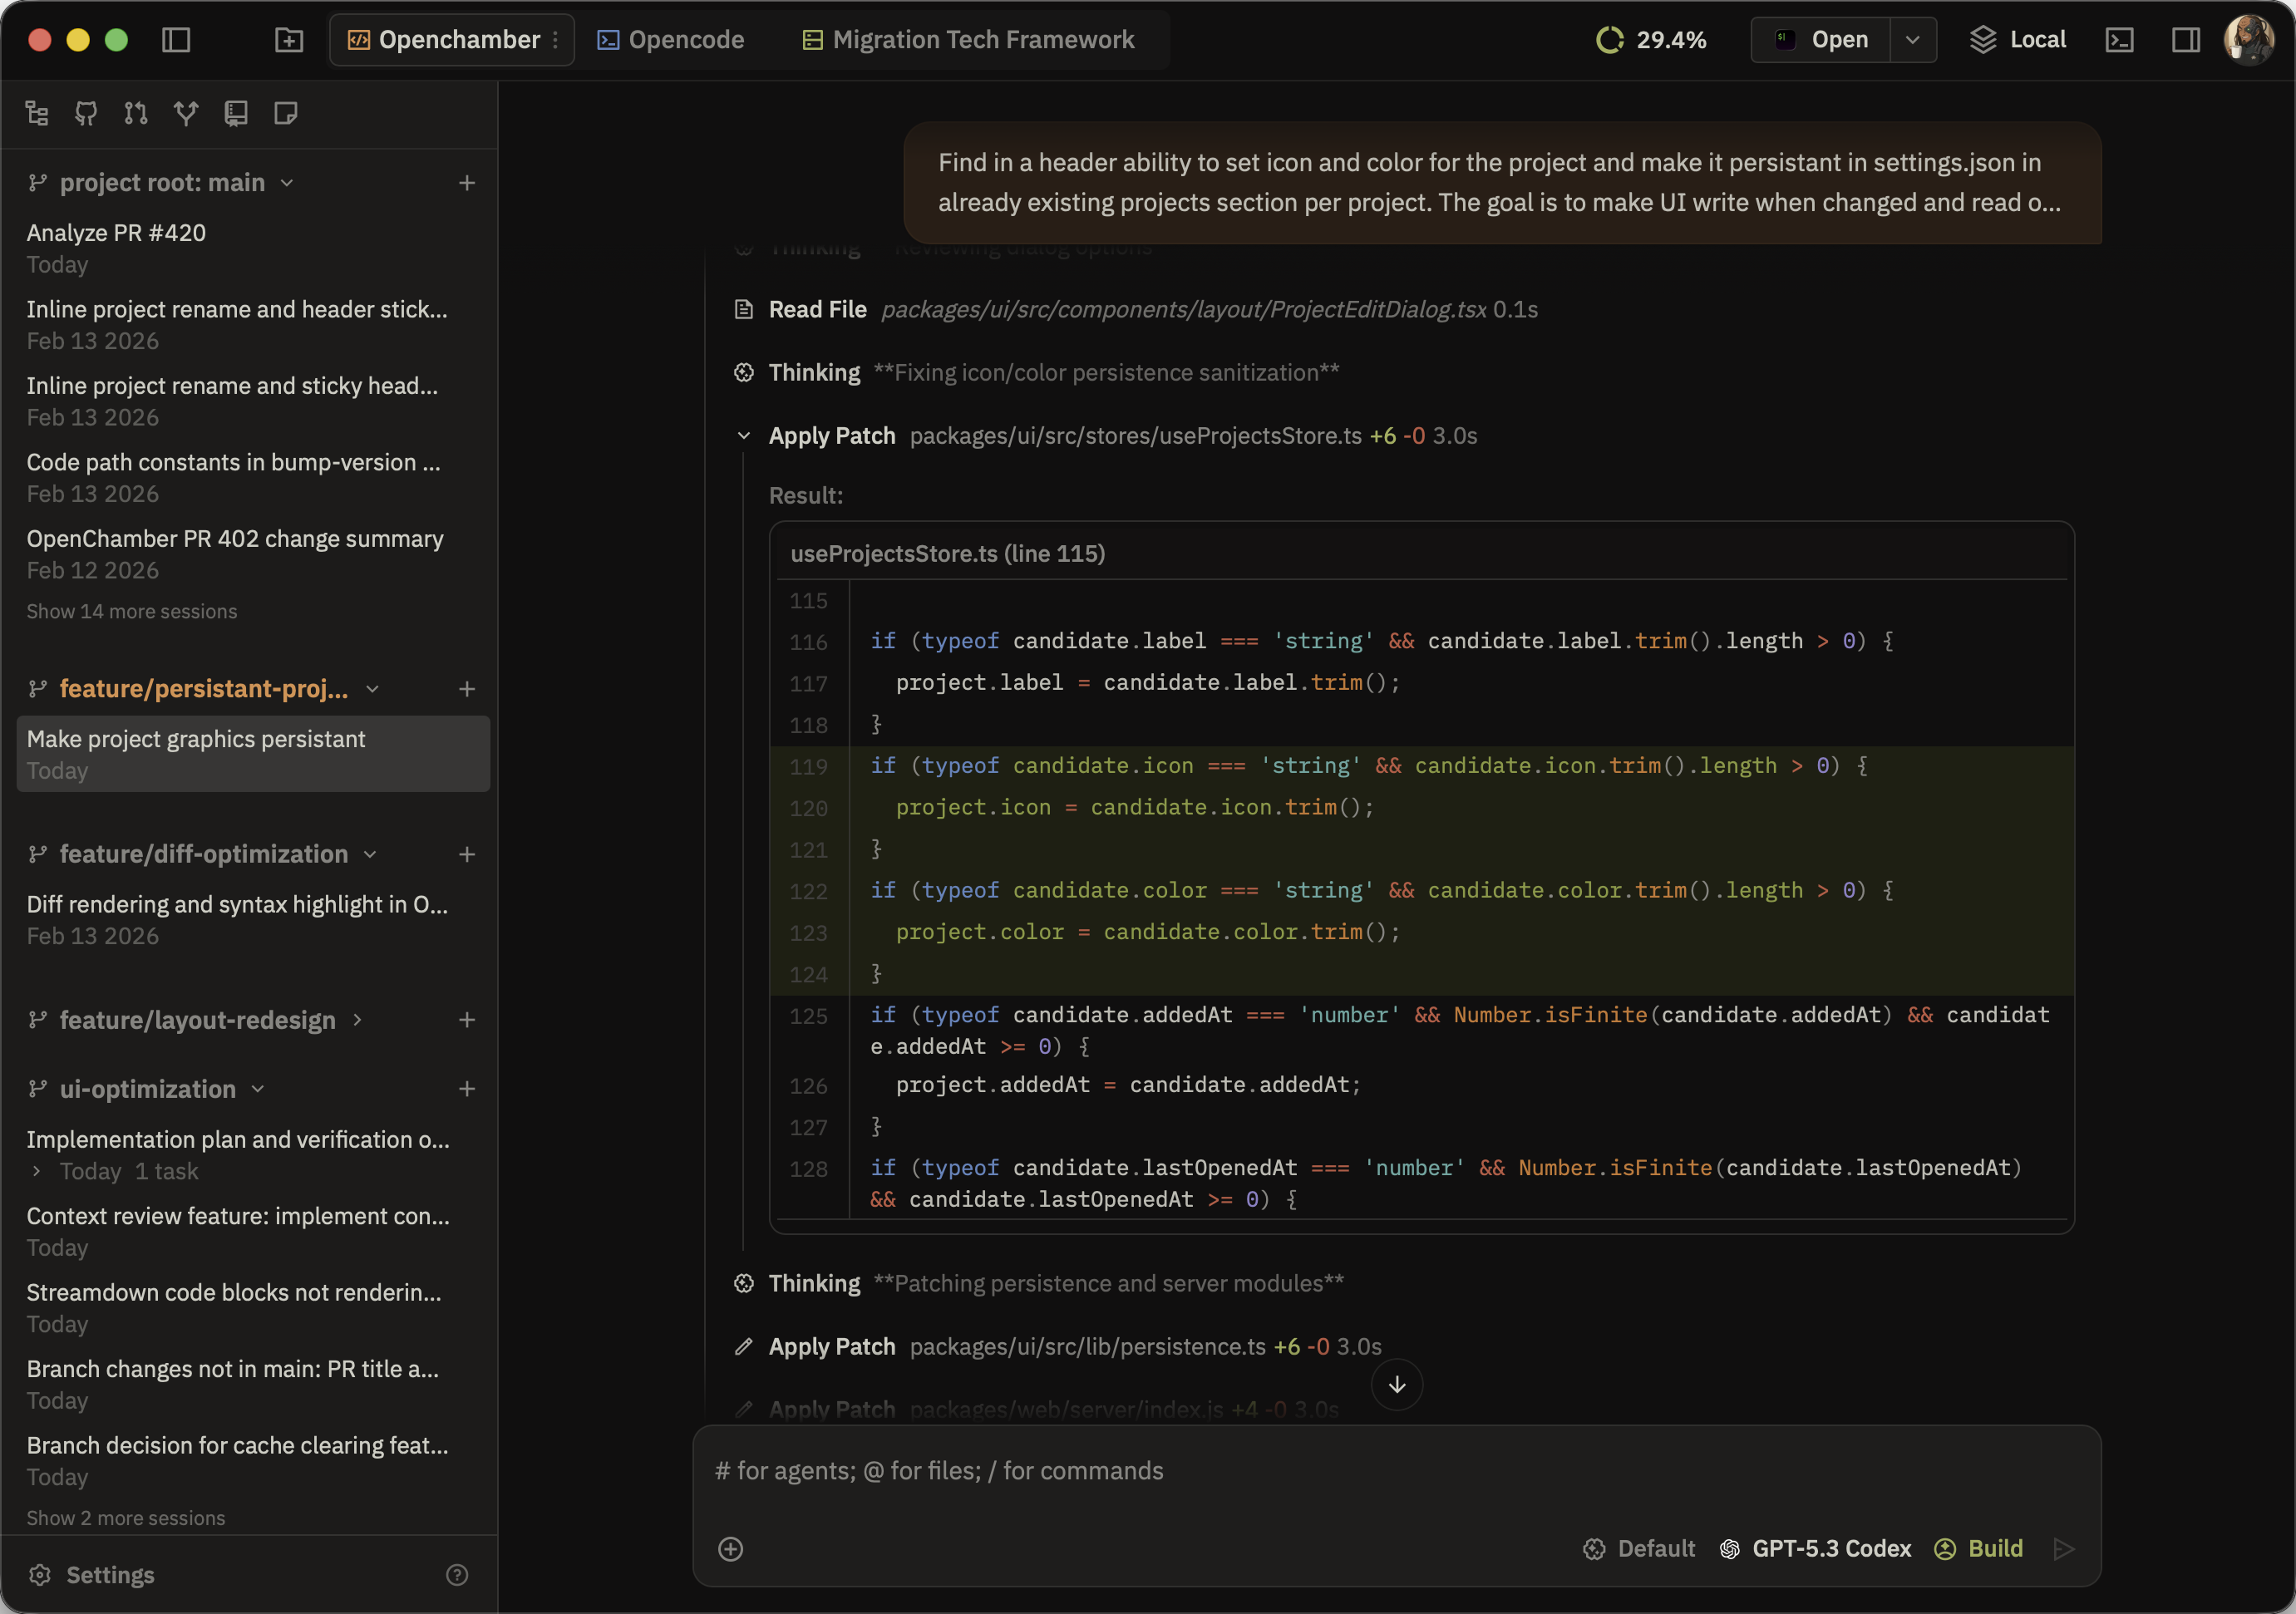Click the send arrow in the prompt box

(x=2063, y=1549)
